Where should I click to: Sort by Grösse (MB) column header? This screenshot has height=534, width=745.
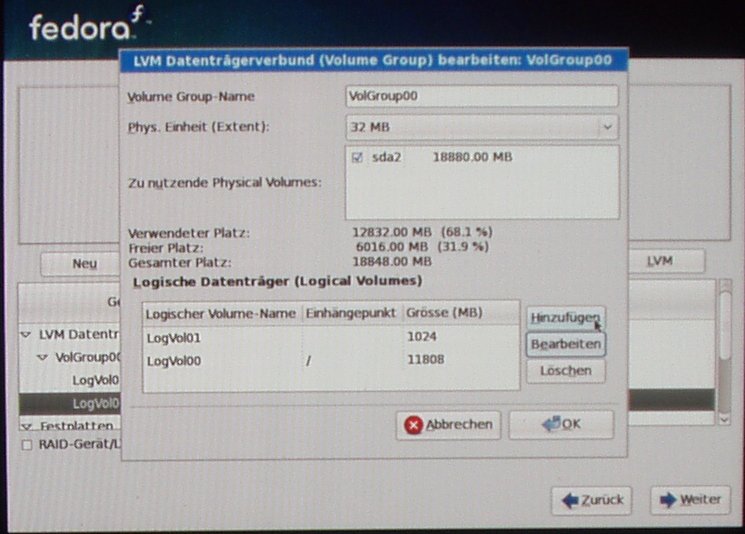coord(458,314)
